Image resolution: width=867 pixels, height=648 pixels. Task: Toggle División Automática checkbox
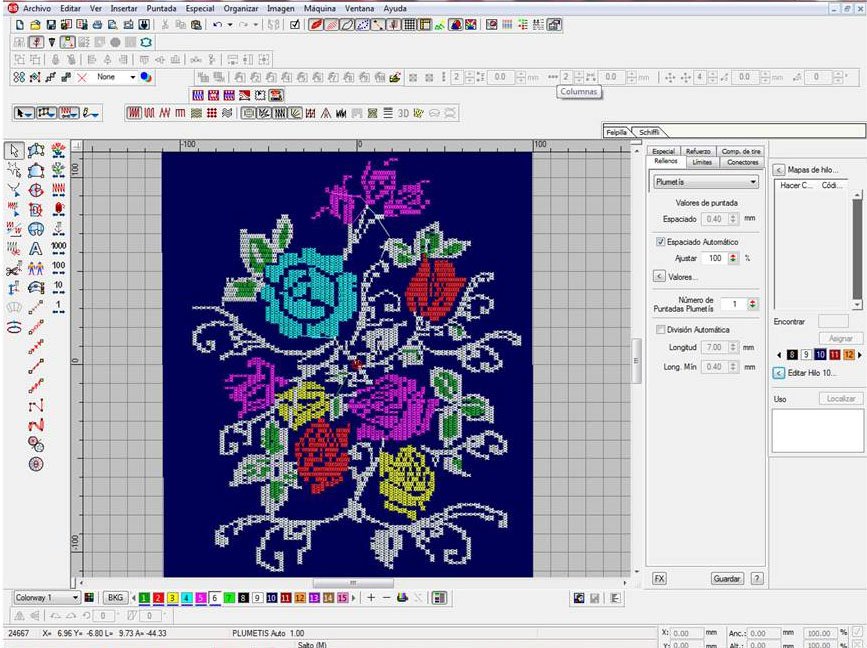(660, 330)
